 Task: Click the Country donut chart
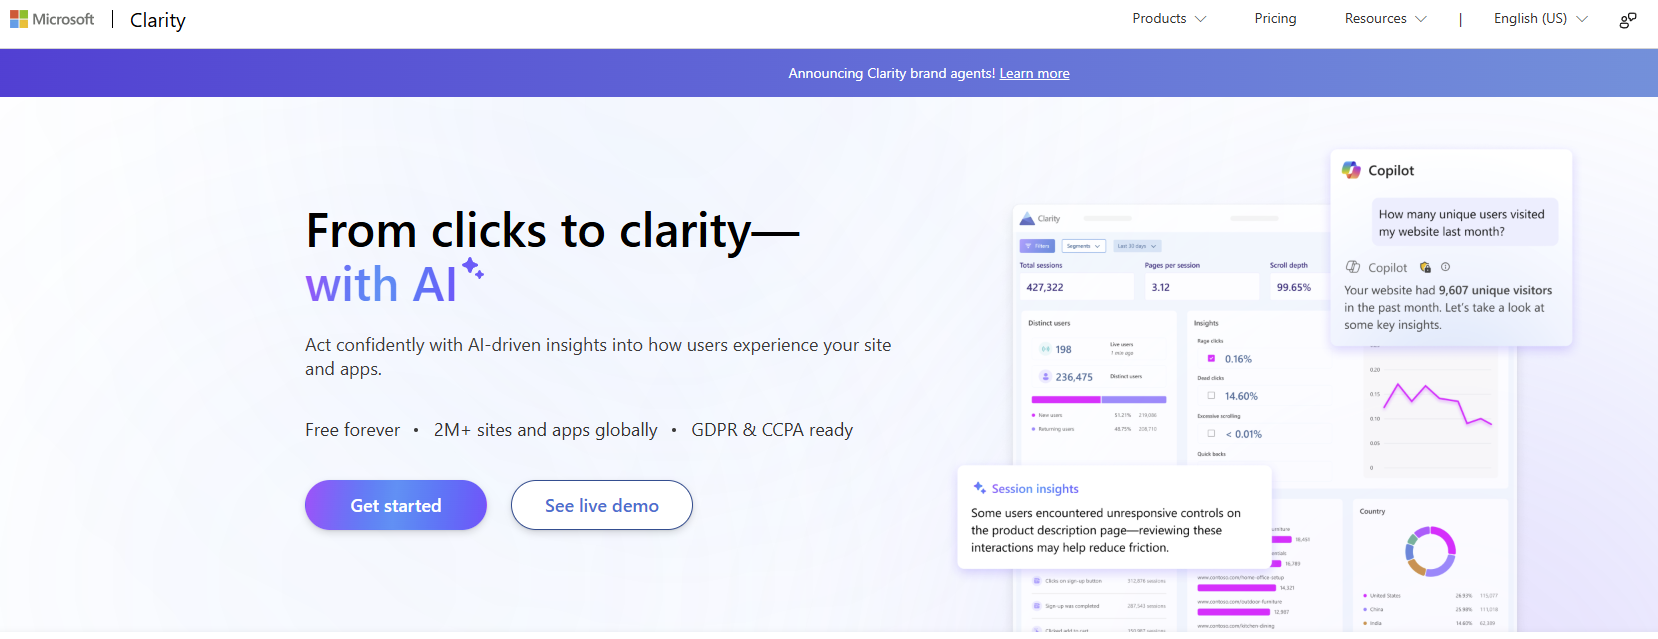[x=1430, y=551]
